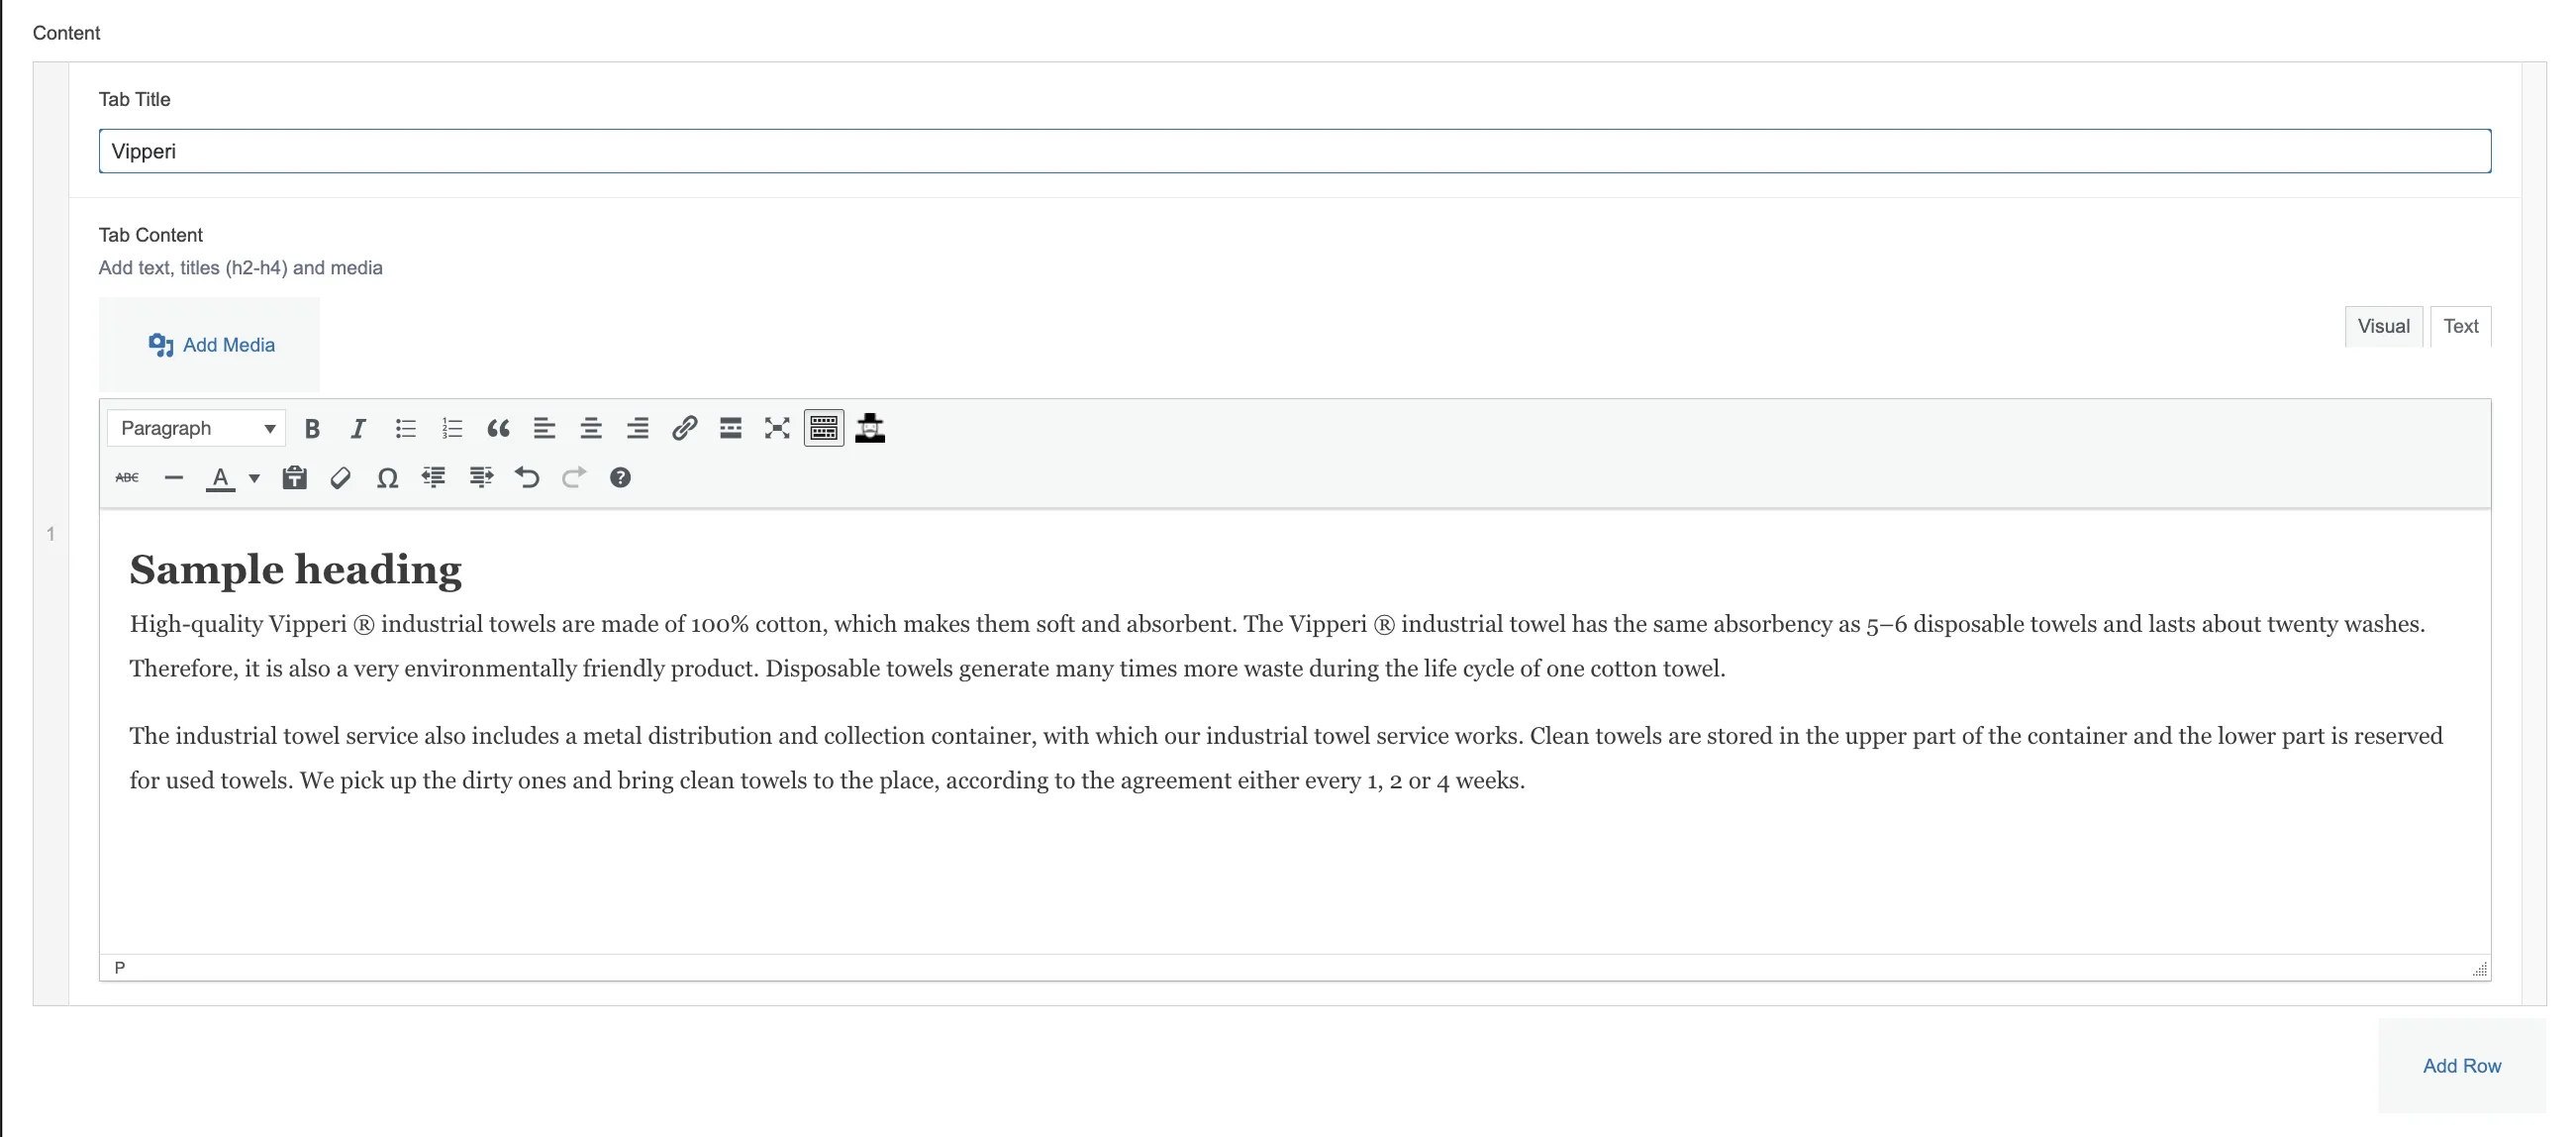
Task: Switch to the Visual editing tab
Action: (x=2383, y=325)
